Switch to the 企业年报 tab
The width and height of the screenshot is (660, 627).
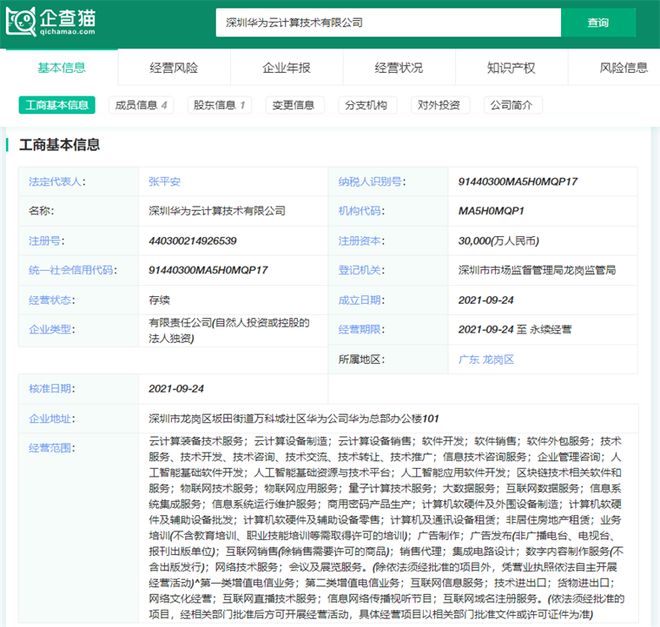click(286, 68)
